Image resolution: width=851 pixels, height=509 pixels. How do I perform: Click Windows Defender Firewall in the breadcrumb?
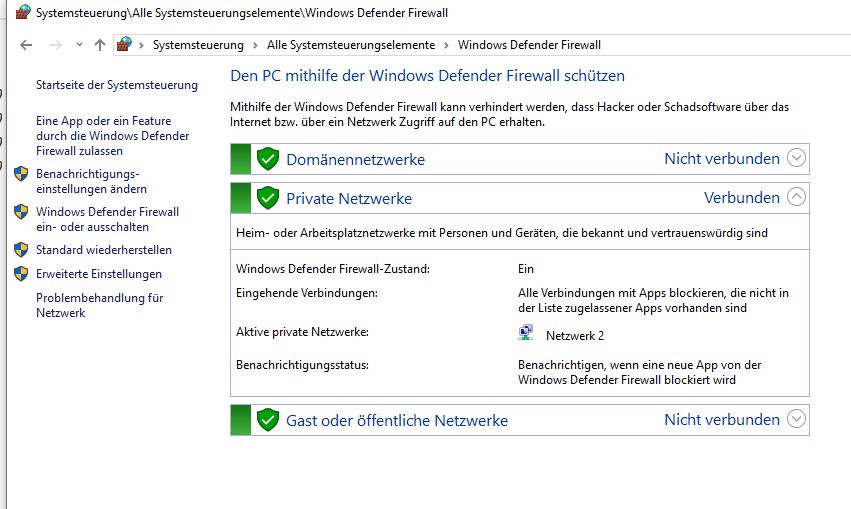[529, 45]
